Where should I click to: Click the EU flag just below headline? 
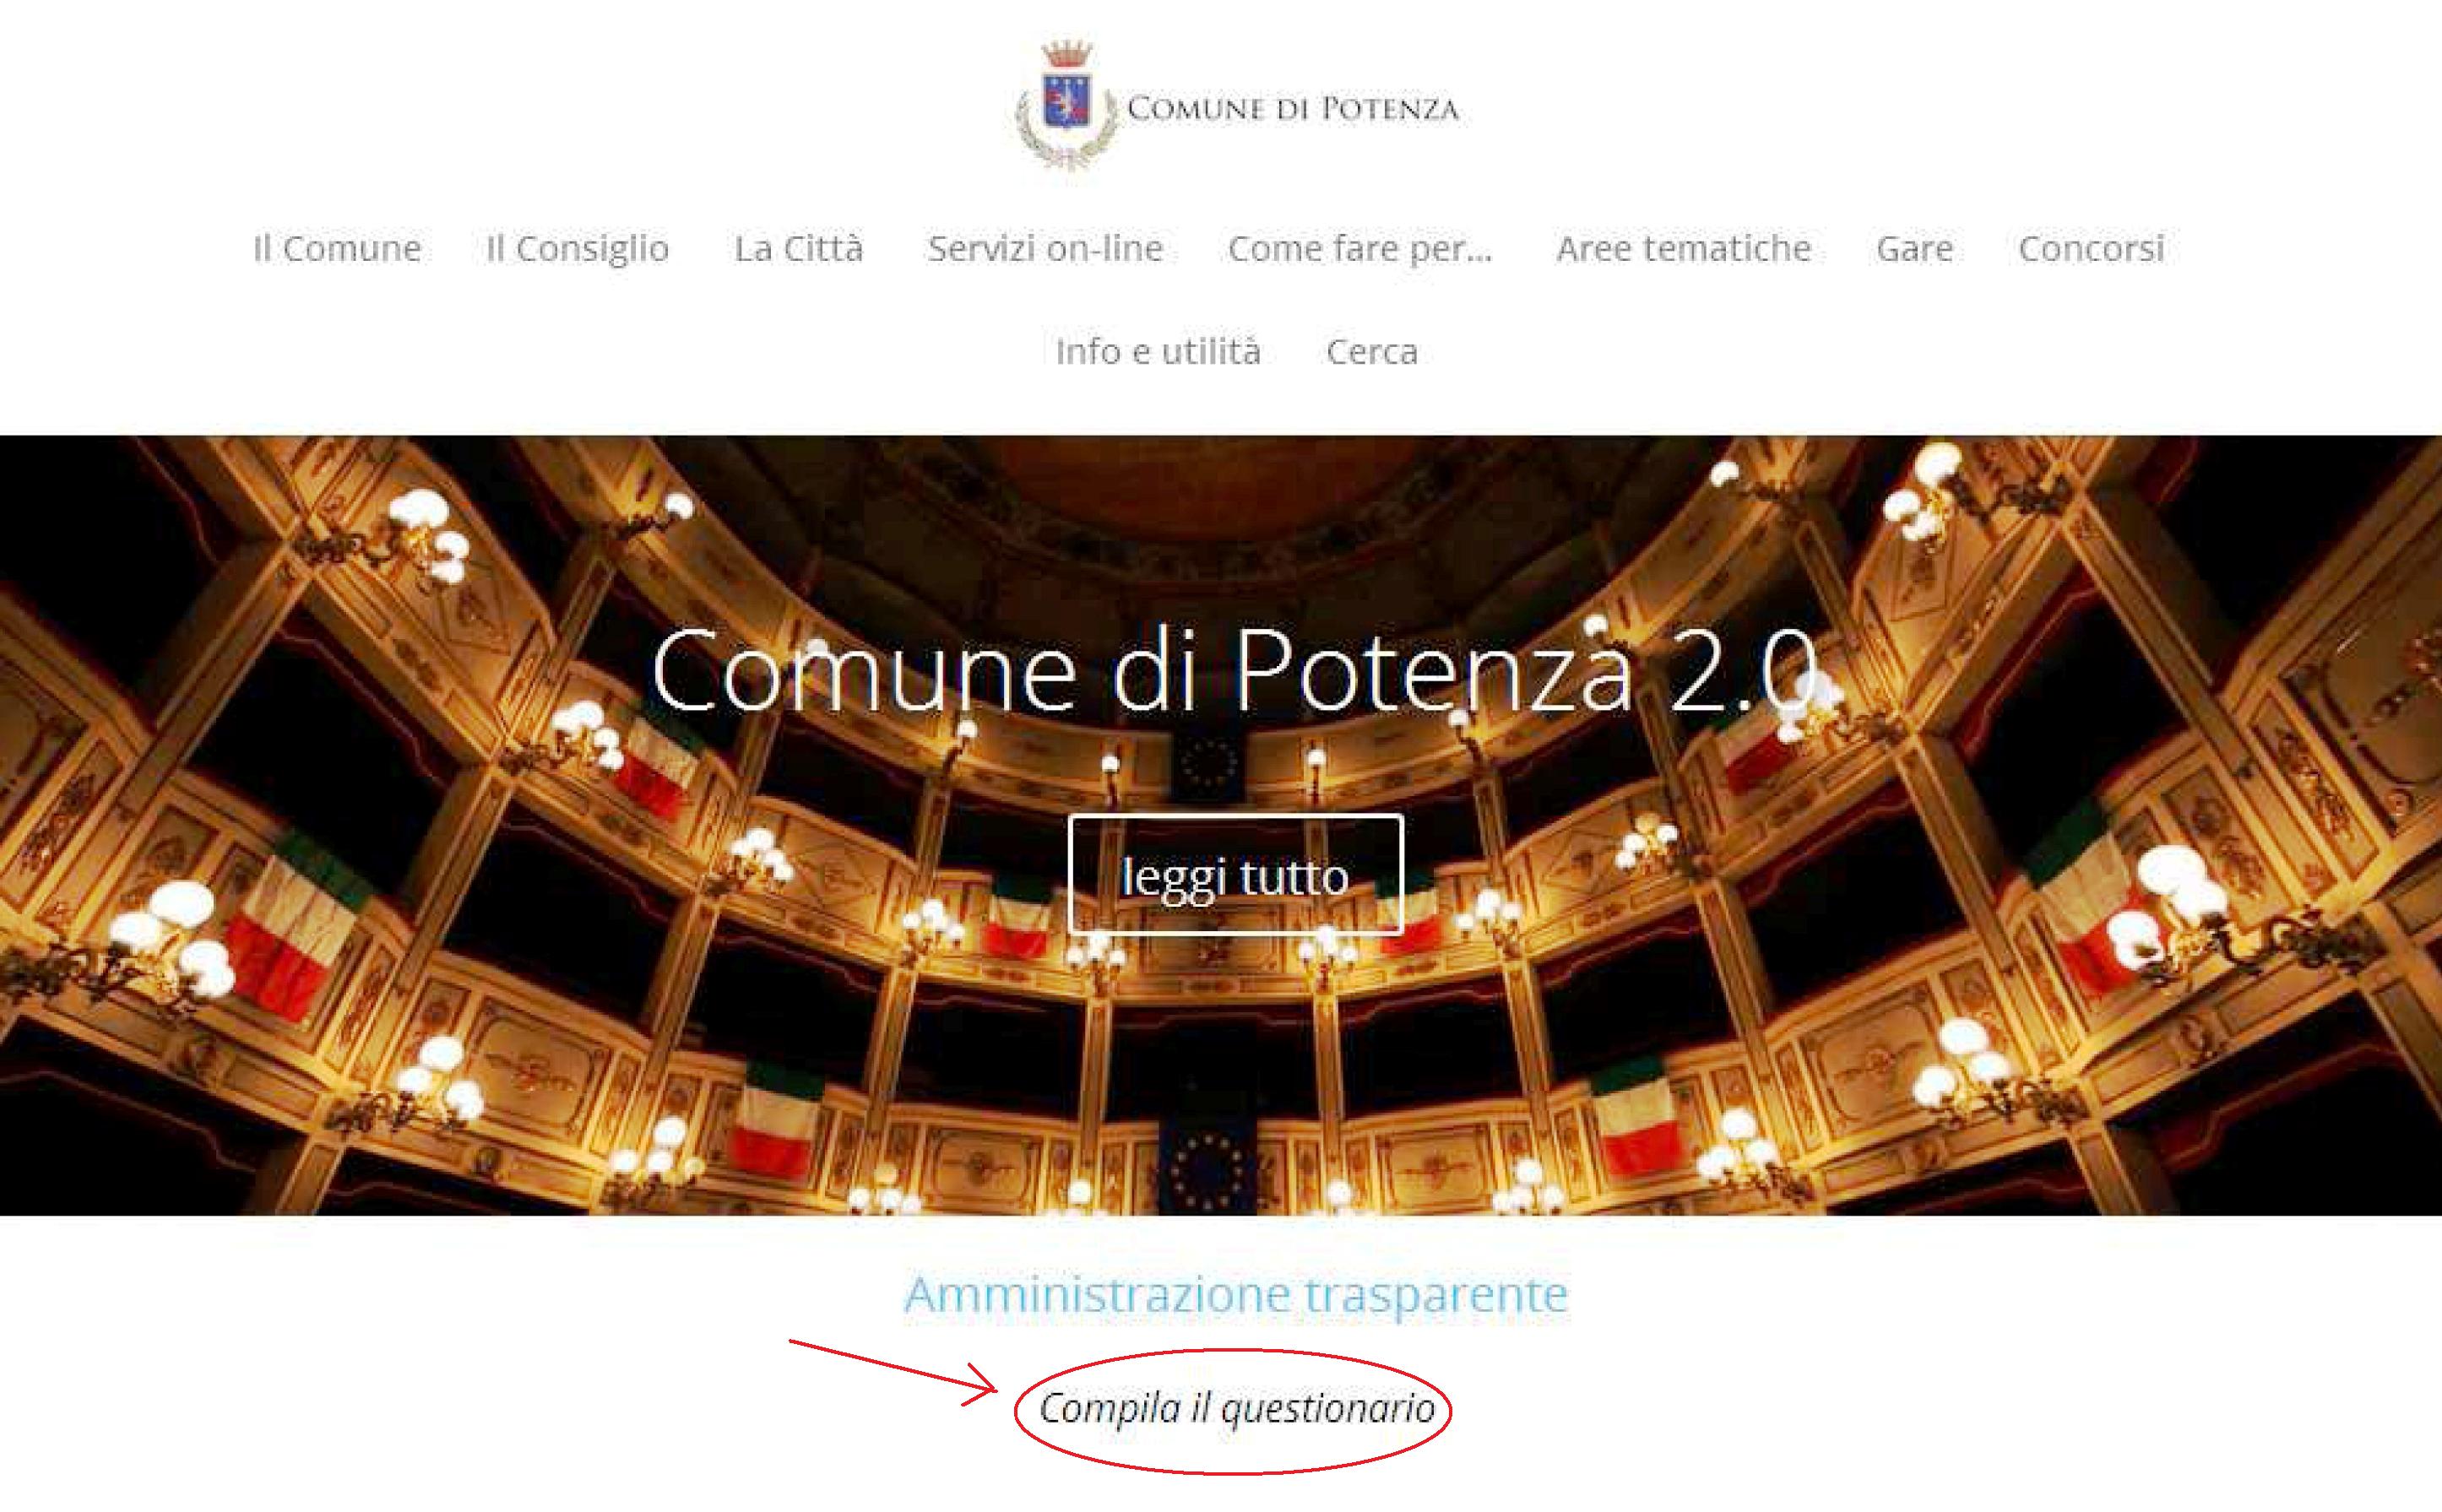coord(1210,766)
